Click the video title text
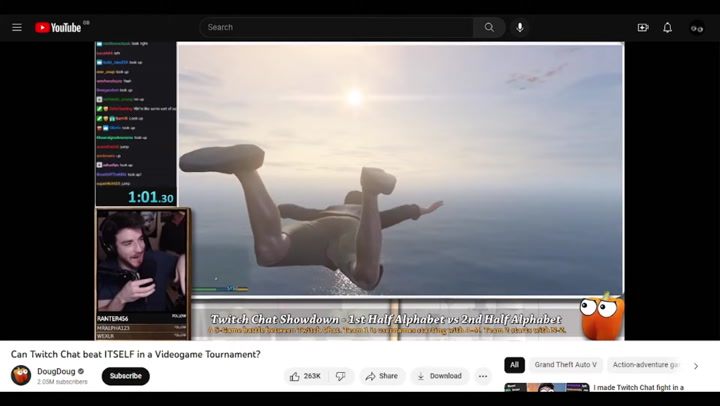Screen dimensions: 720x406 (135, 354)
